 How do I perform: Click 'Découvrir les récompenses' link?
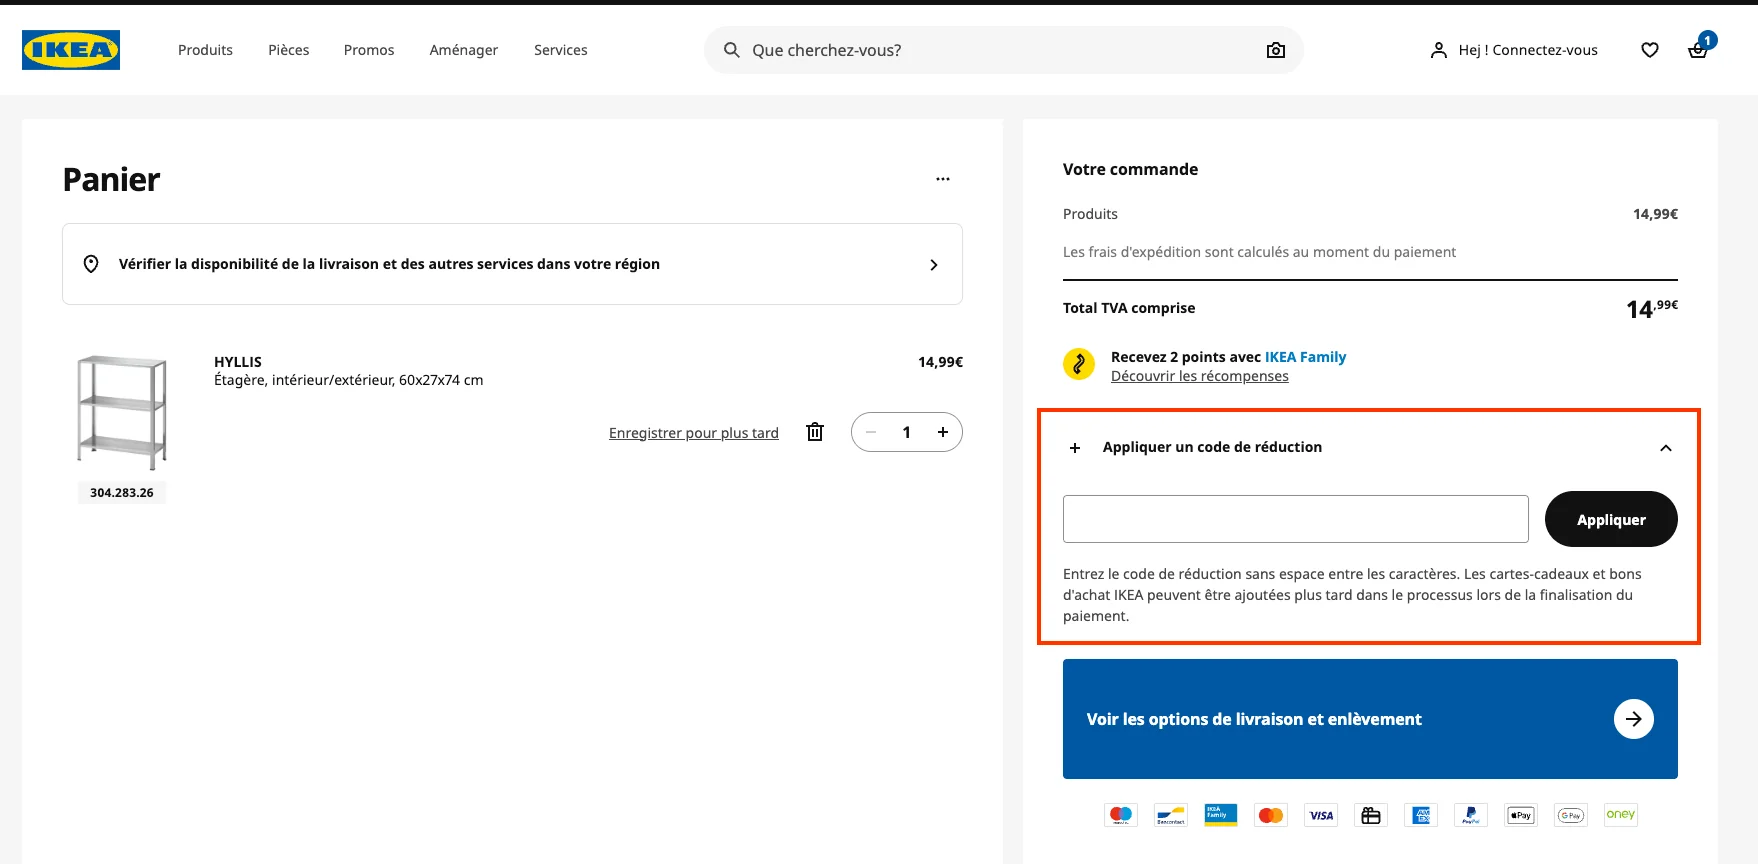pos(1200,376)
